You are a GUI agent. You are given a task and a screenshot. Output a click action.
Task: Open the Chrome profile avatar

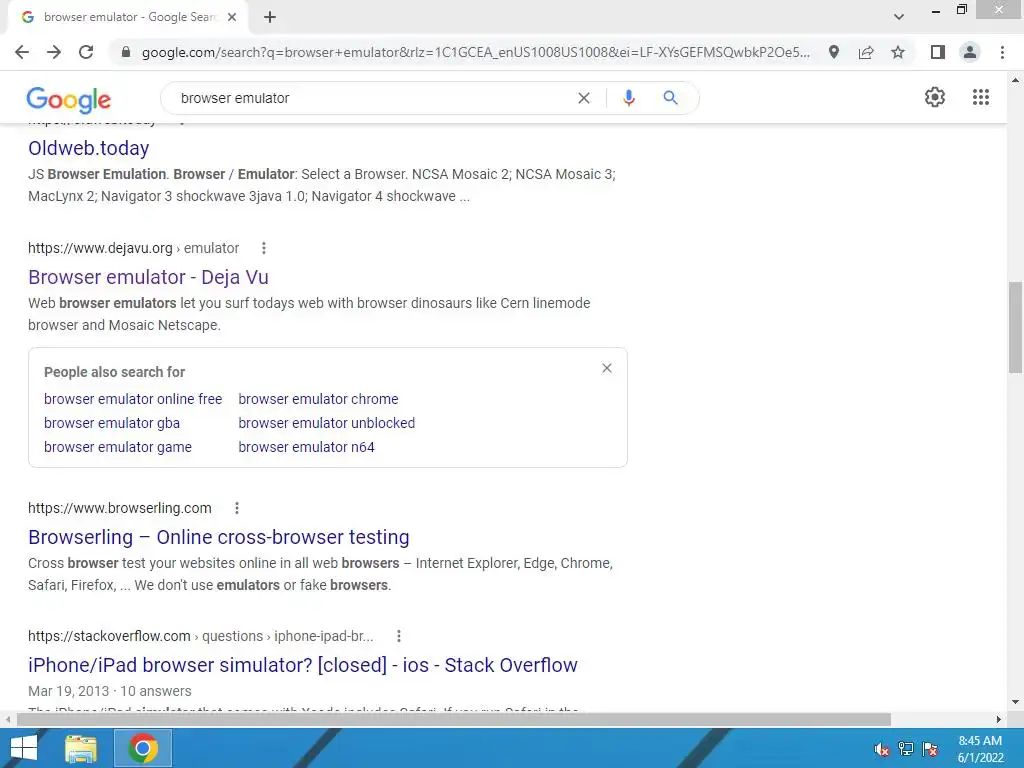(x=970, y=52)
